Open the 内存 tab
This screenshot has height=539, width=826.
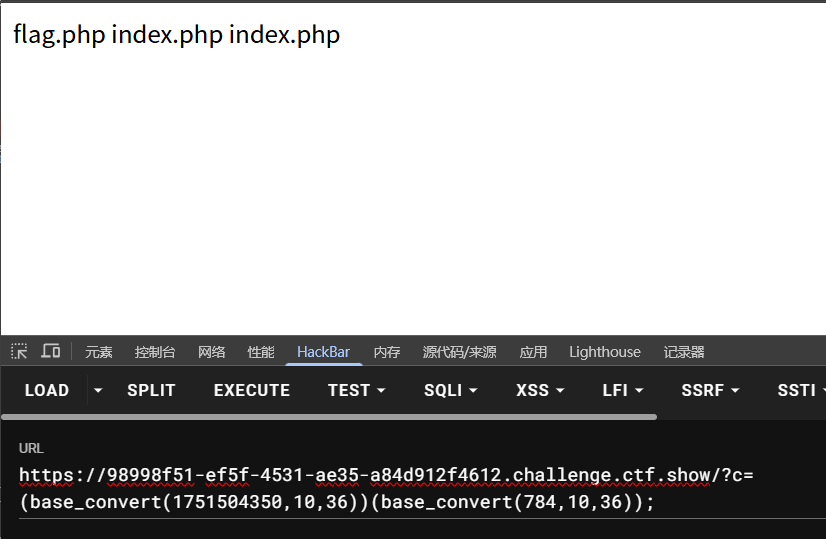tap(387, 352)
